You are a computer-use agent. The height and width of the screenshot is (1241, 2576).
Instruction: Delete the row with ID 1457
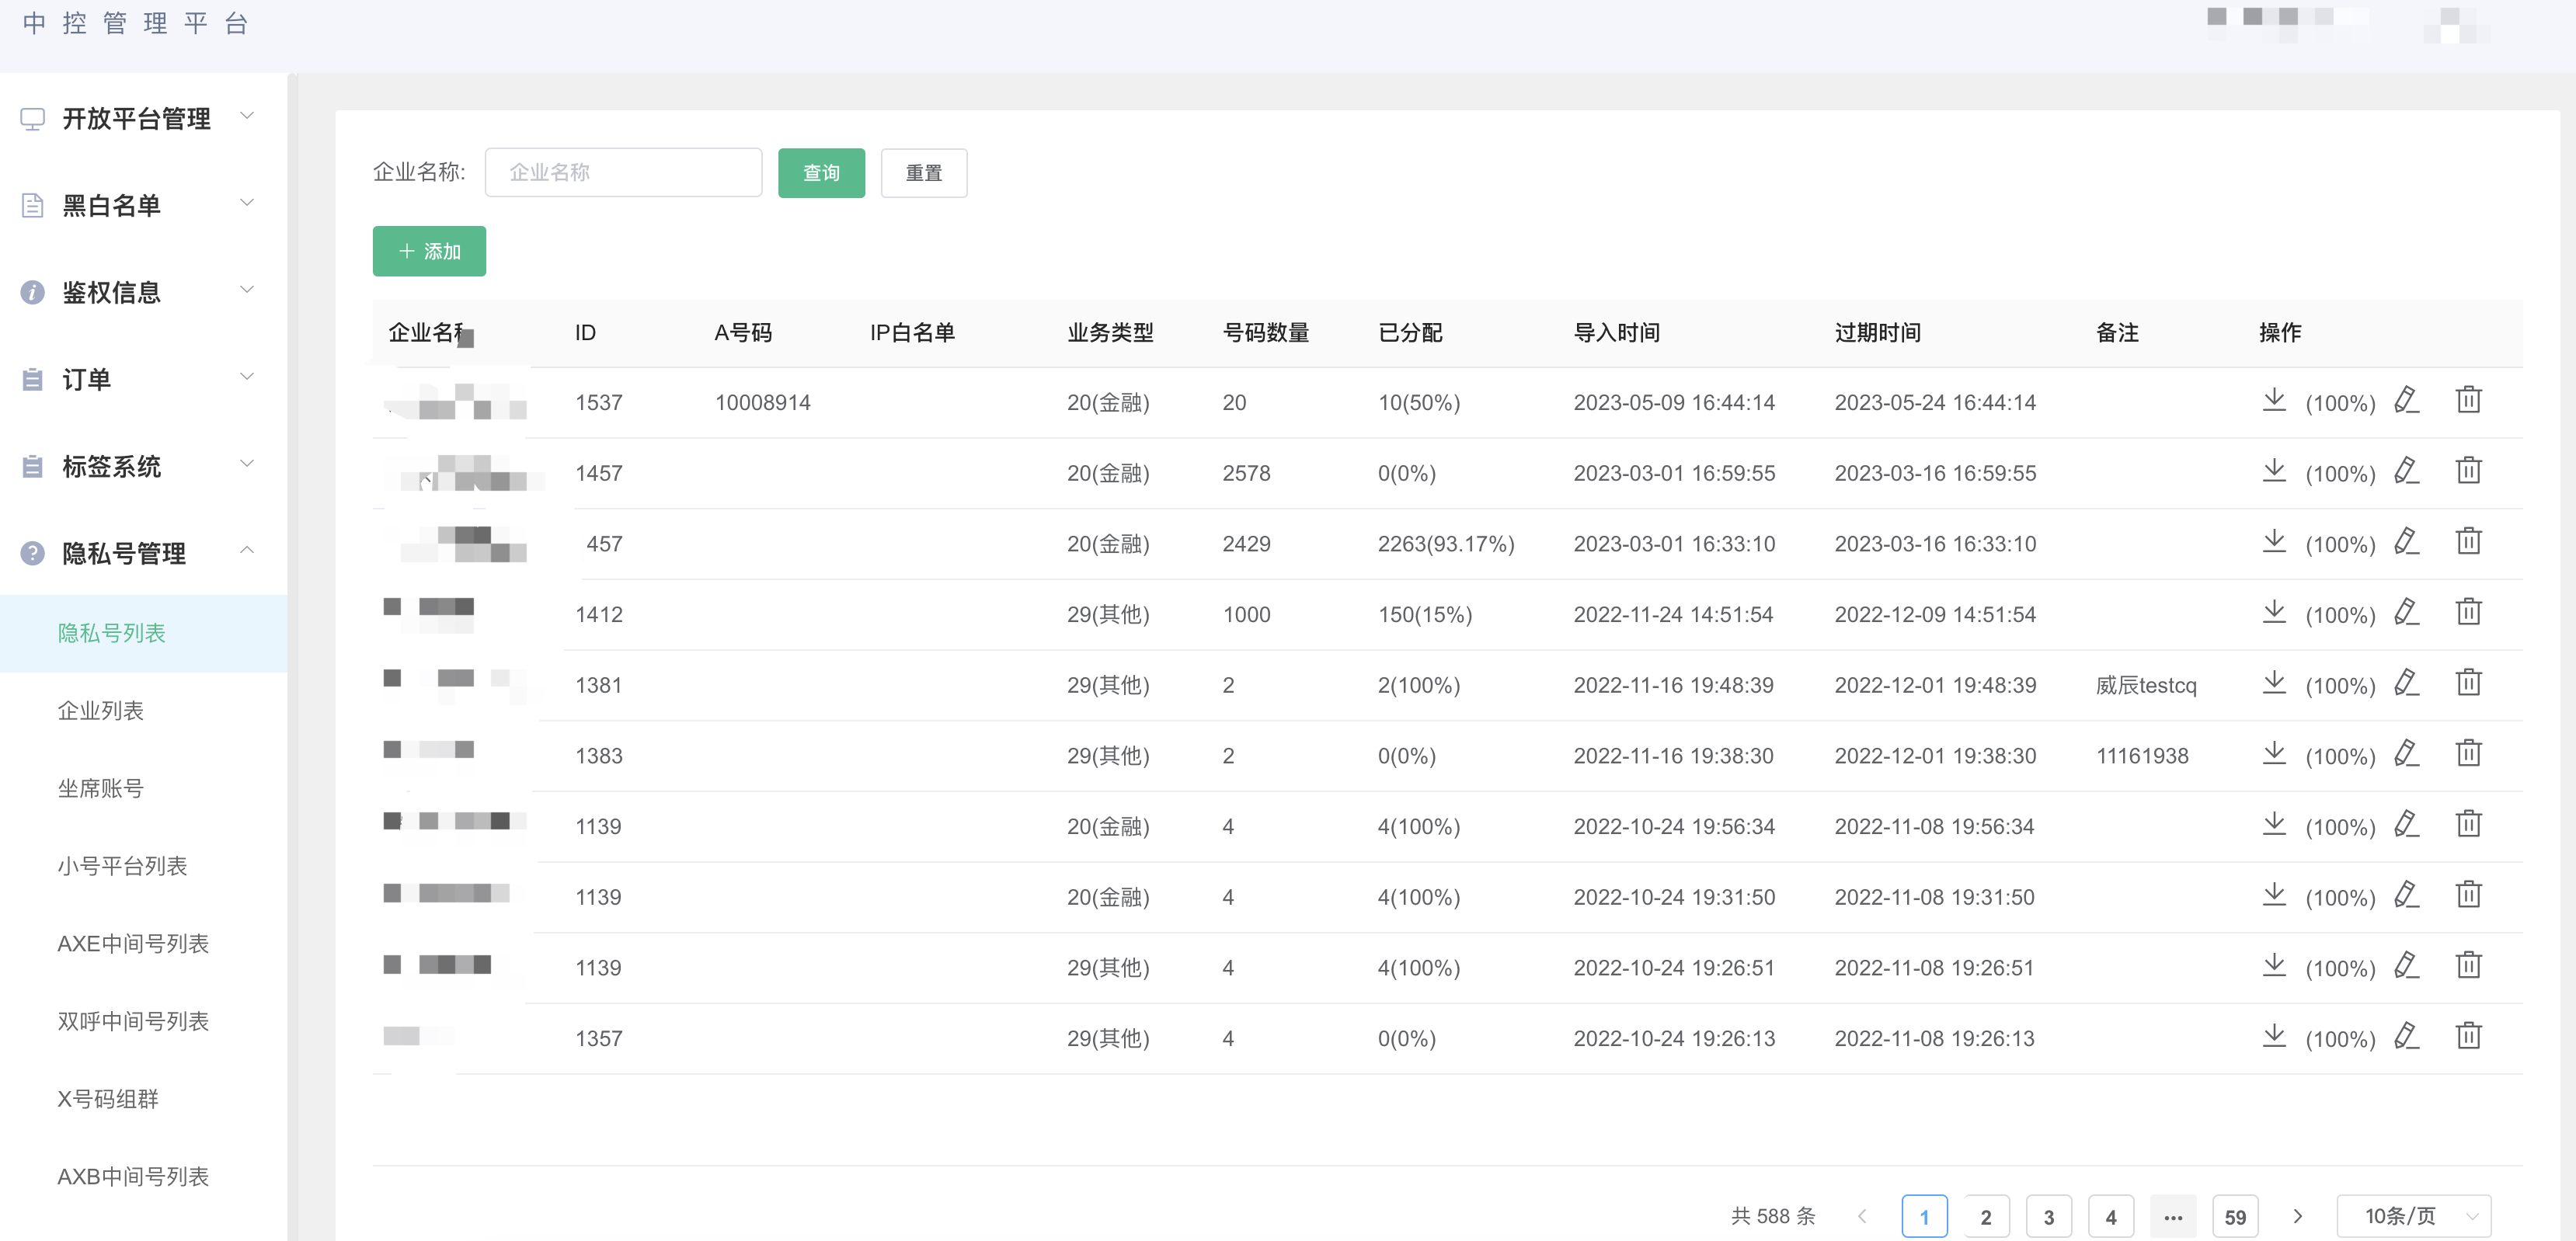click(2468, 471)
